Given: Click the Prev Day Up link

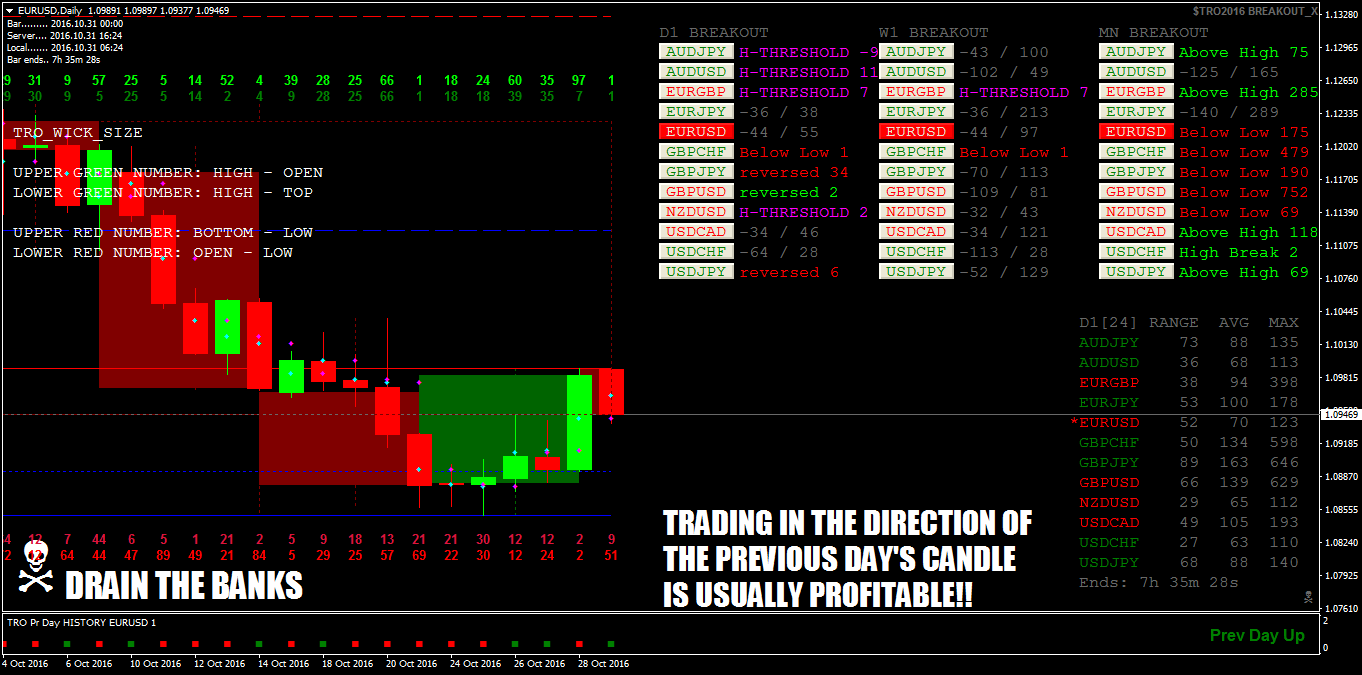Looking at the screenshot, I should pos(1257,634).
